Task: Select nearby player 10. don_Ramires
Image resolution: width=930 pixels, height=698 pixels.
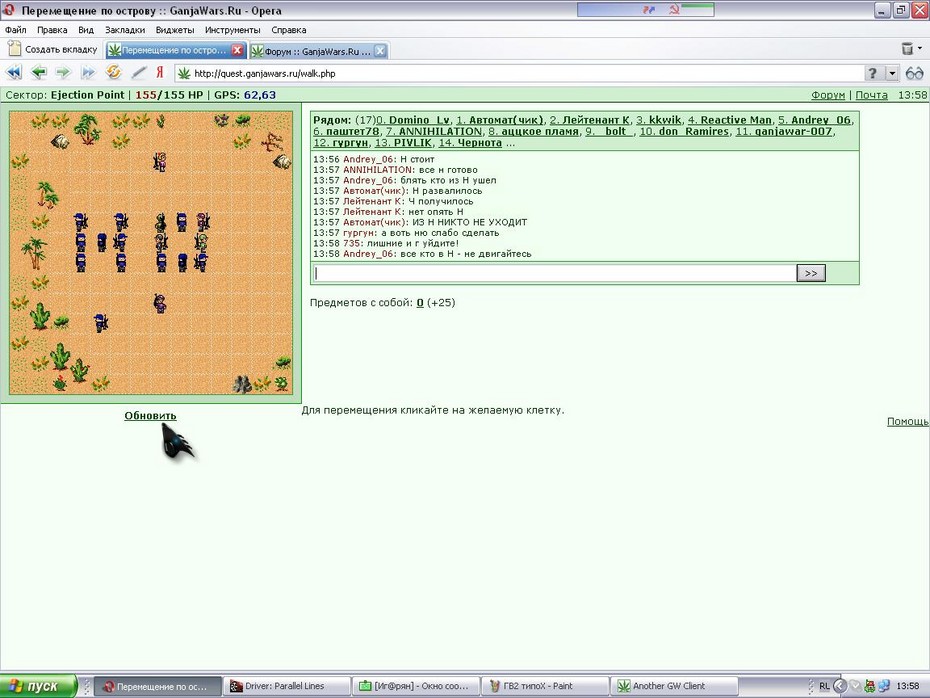Action: (x=684, y=131)
